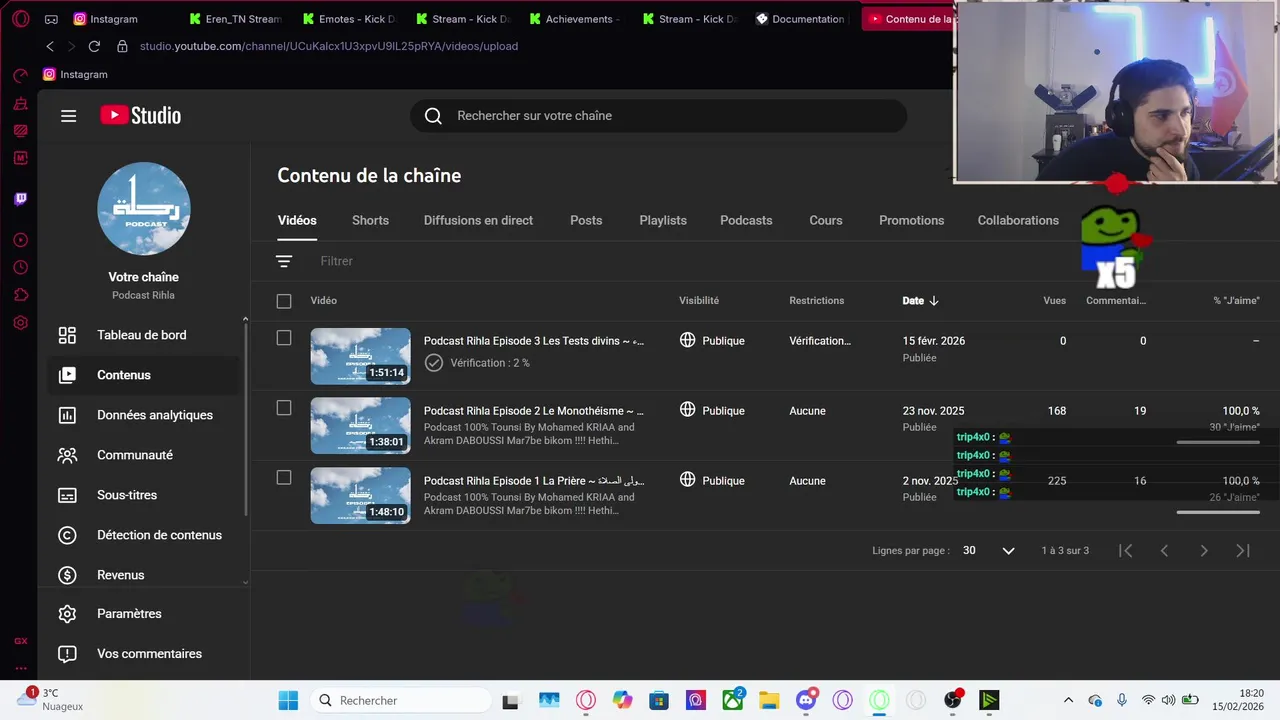
Task: Open history clock in Opera sidebar
Action: (20, 267)
